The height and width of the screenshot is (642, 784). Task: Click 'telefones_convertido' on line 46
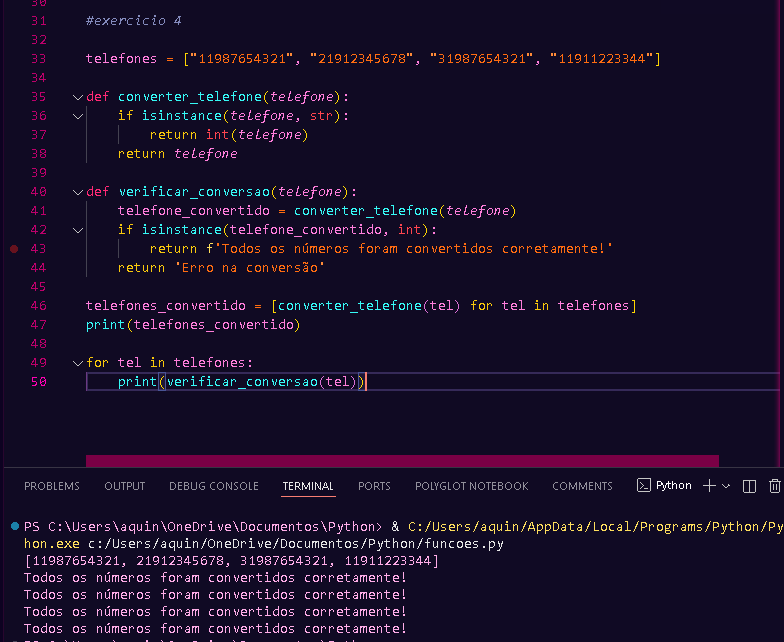[x=166, y=306]
